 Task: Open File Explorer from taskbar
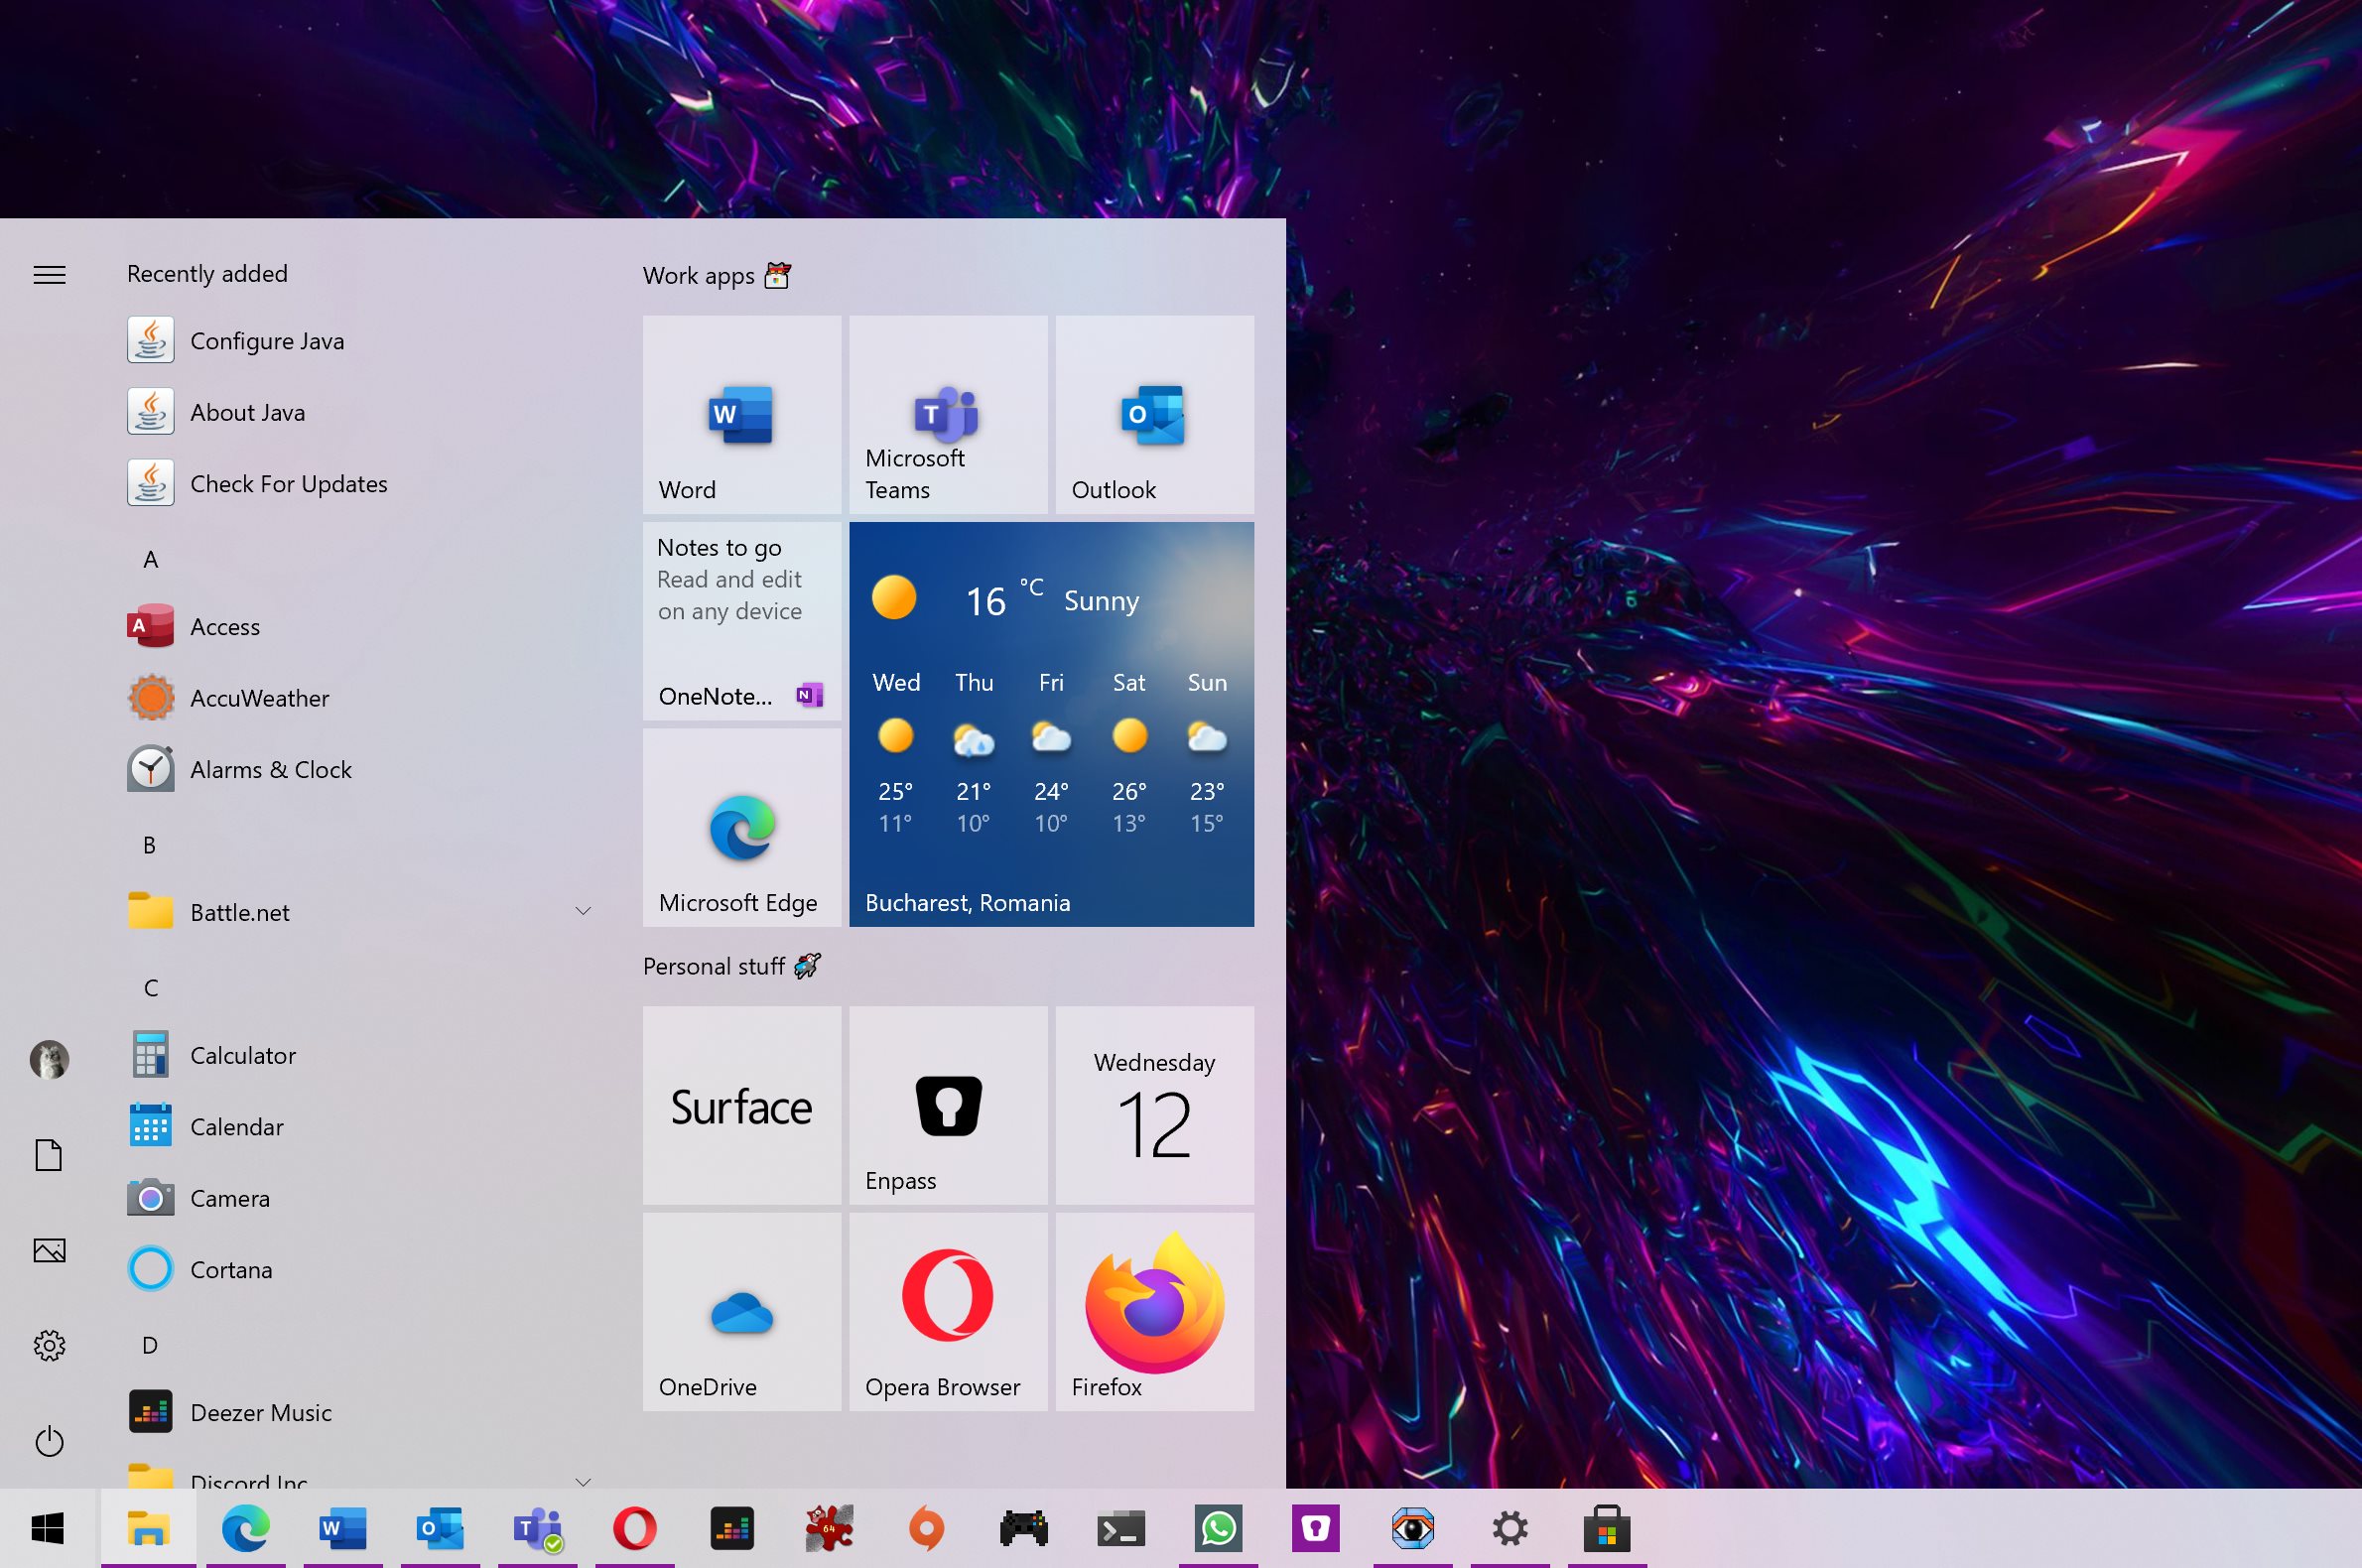coord(148,1528)
